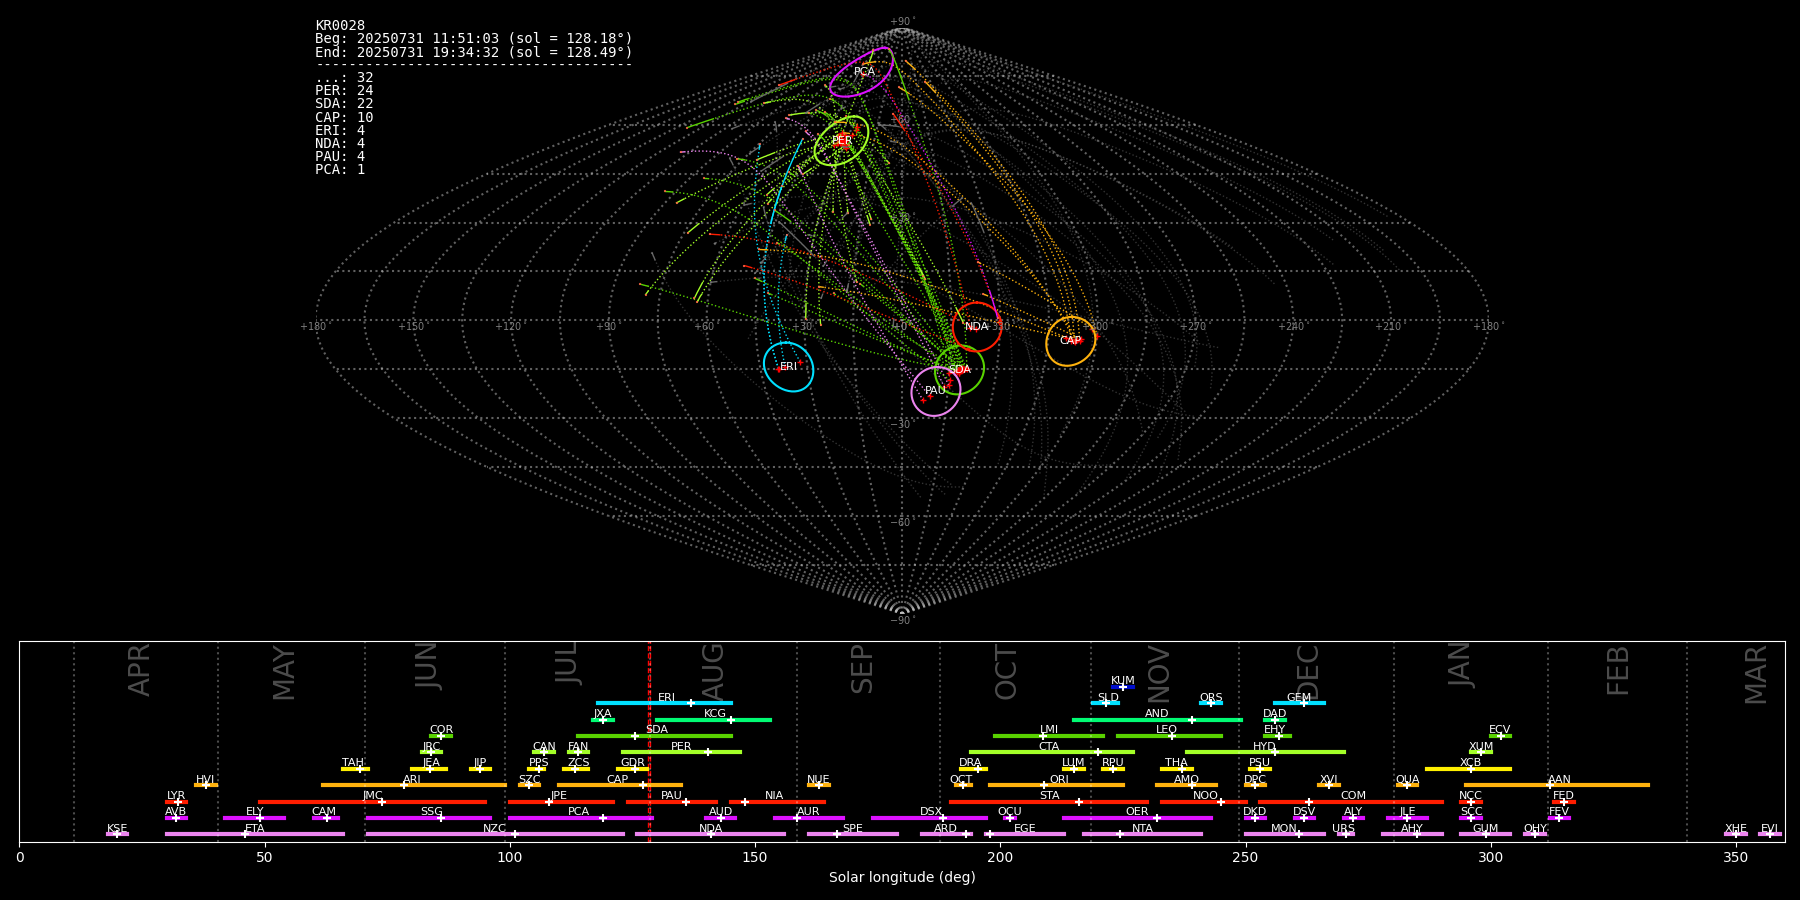Screen dimensions: 1800x900
Task: Select the red JMC shower bar
Action: (373, 802)
